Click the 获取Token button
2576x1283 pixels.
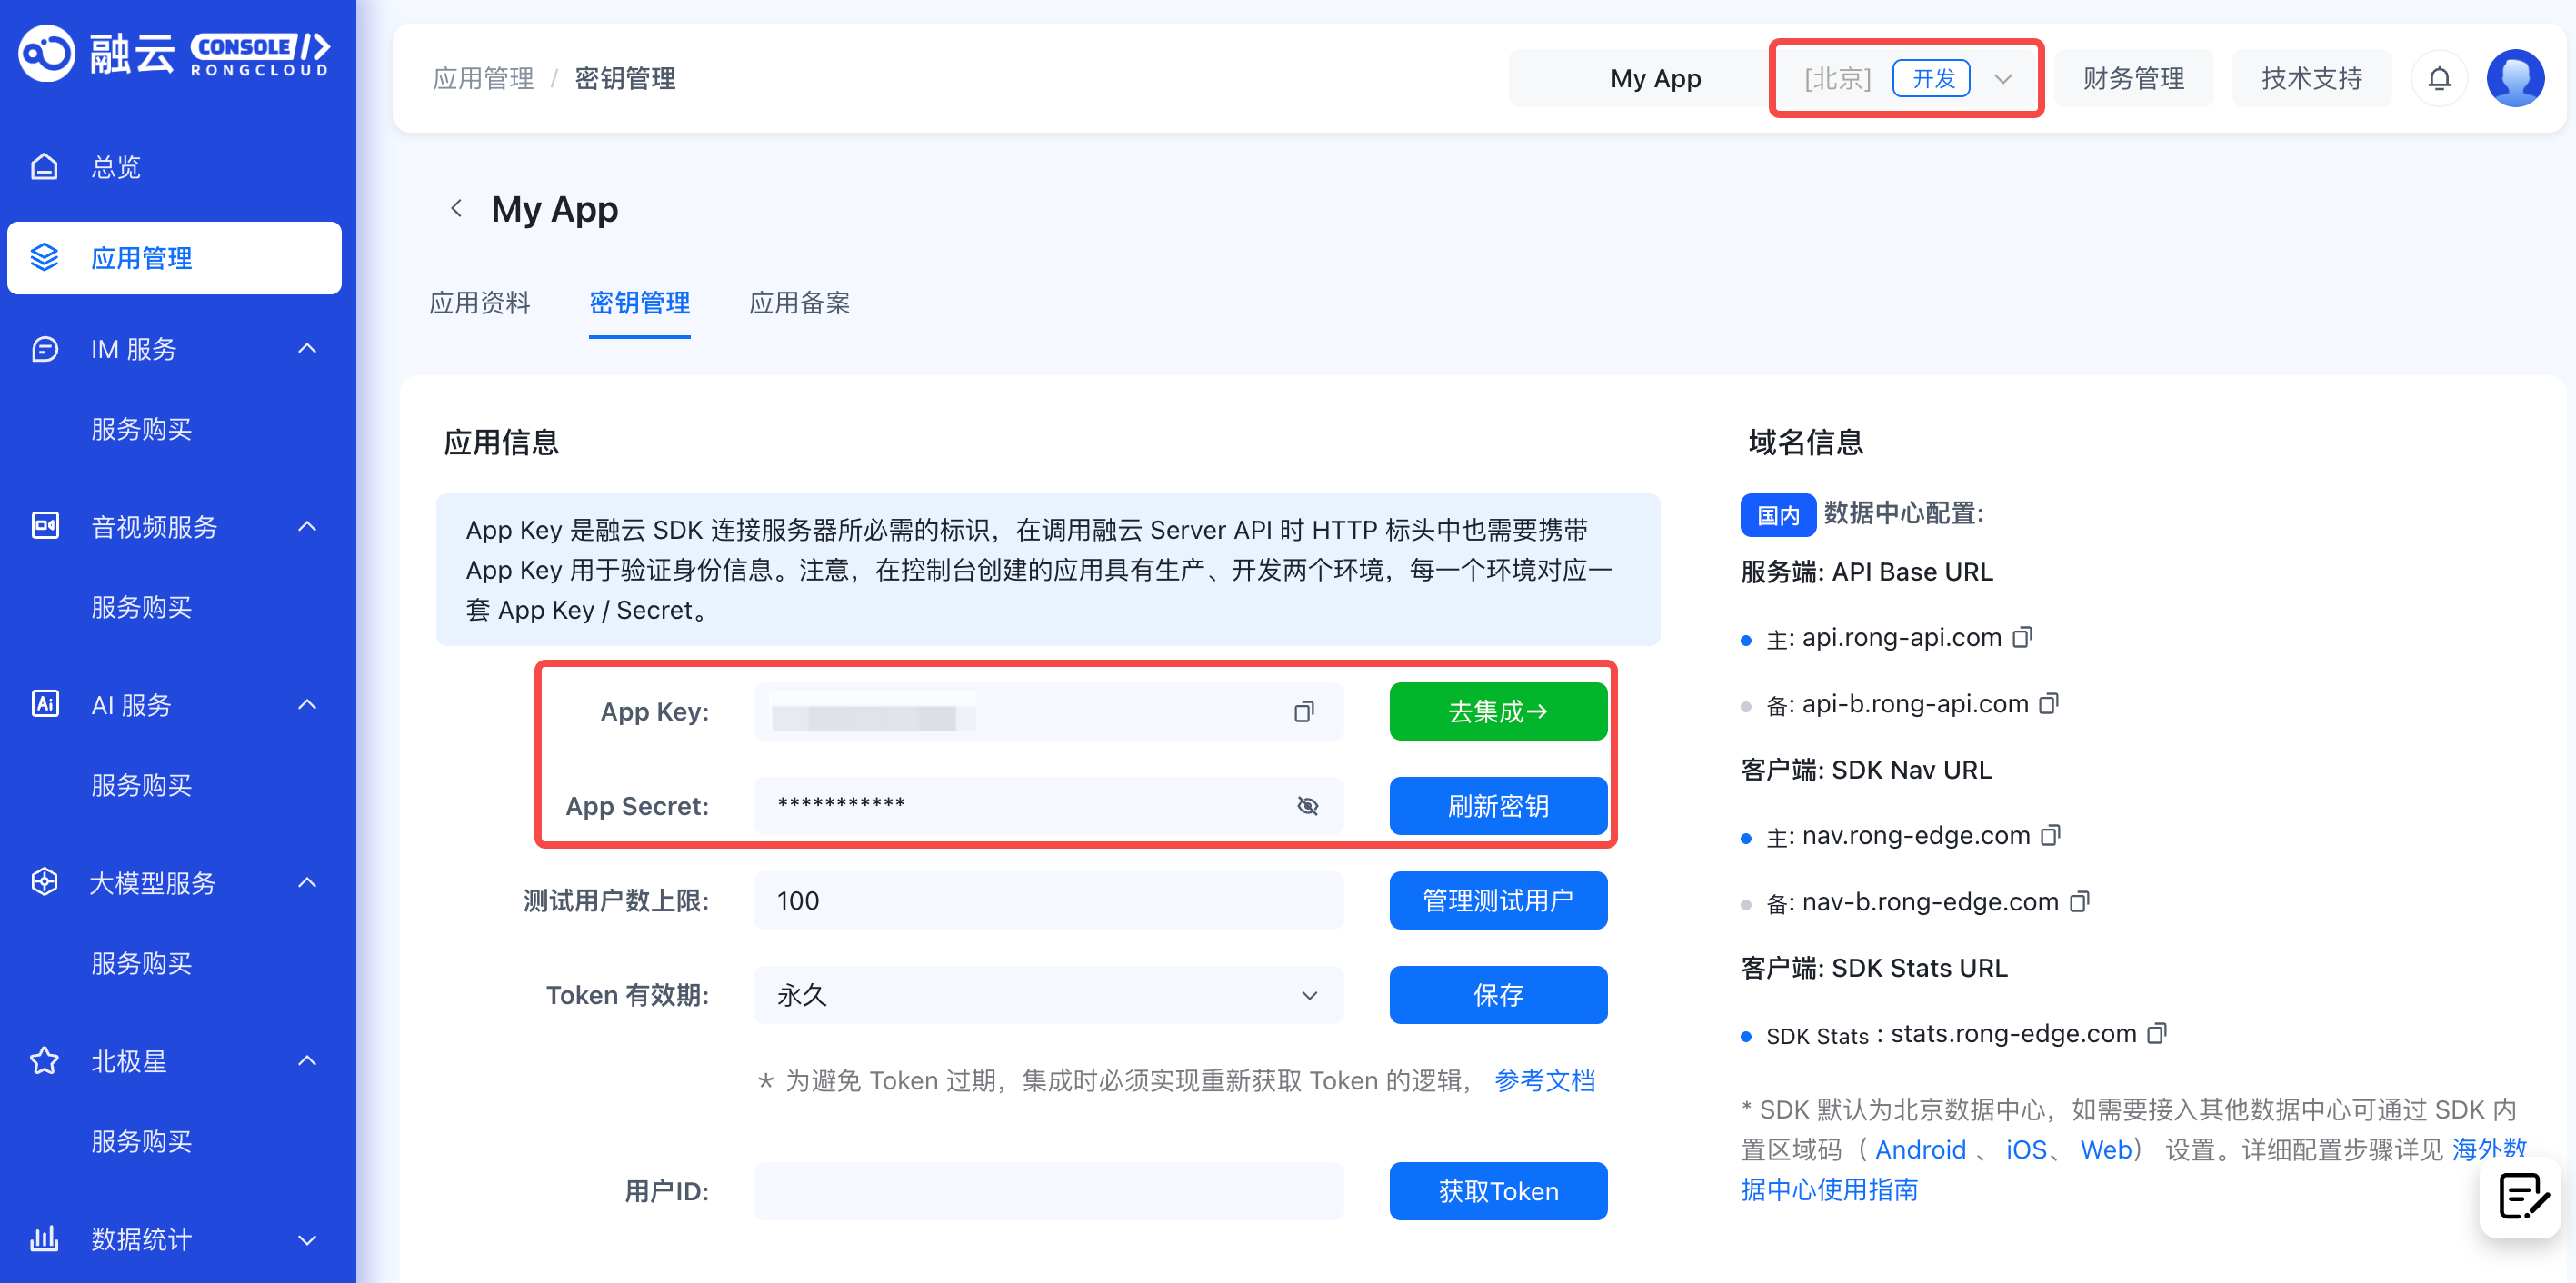tap(1498, 1191)
